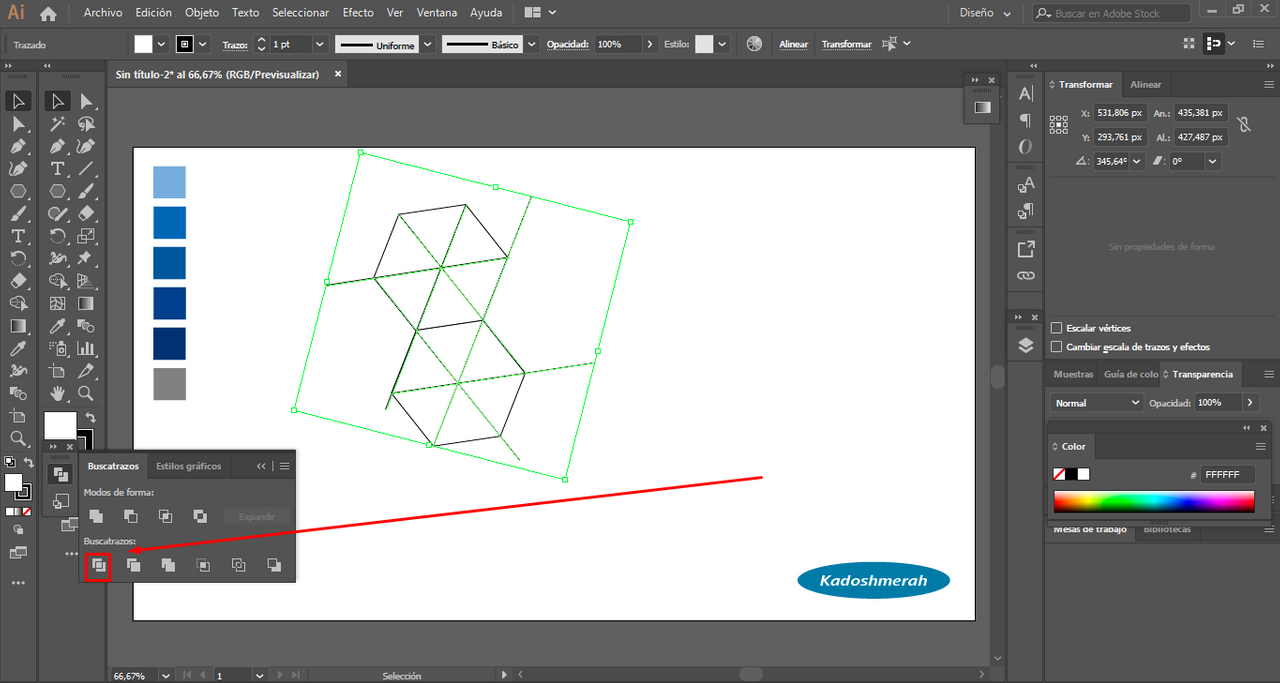Screen dimensions: 1280x683
Task: Switch to the Muestras tab
Action: (x=1074, y=374)
